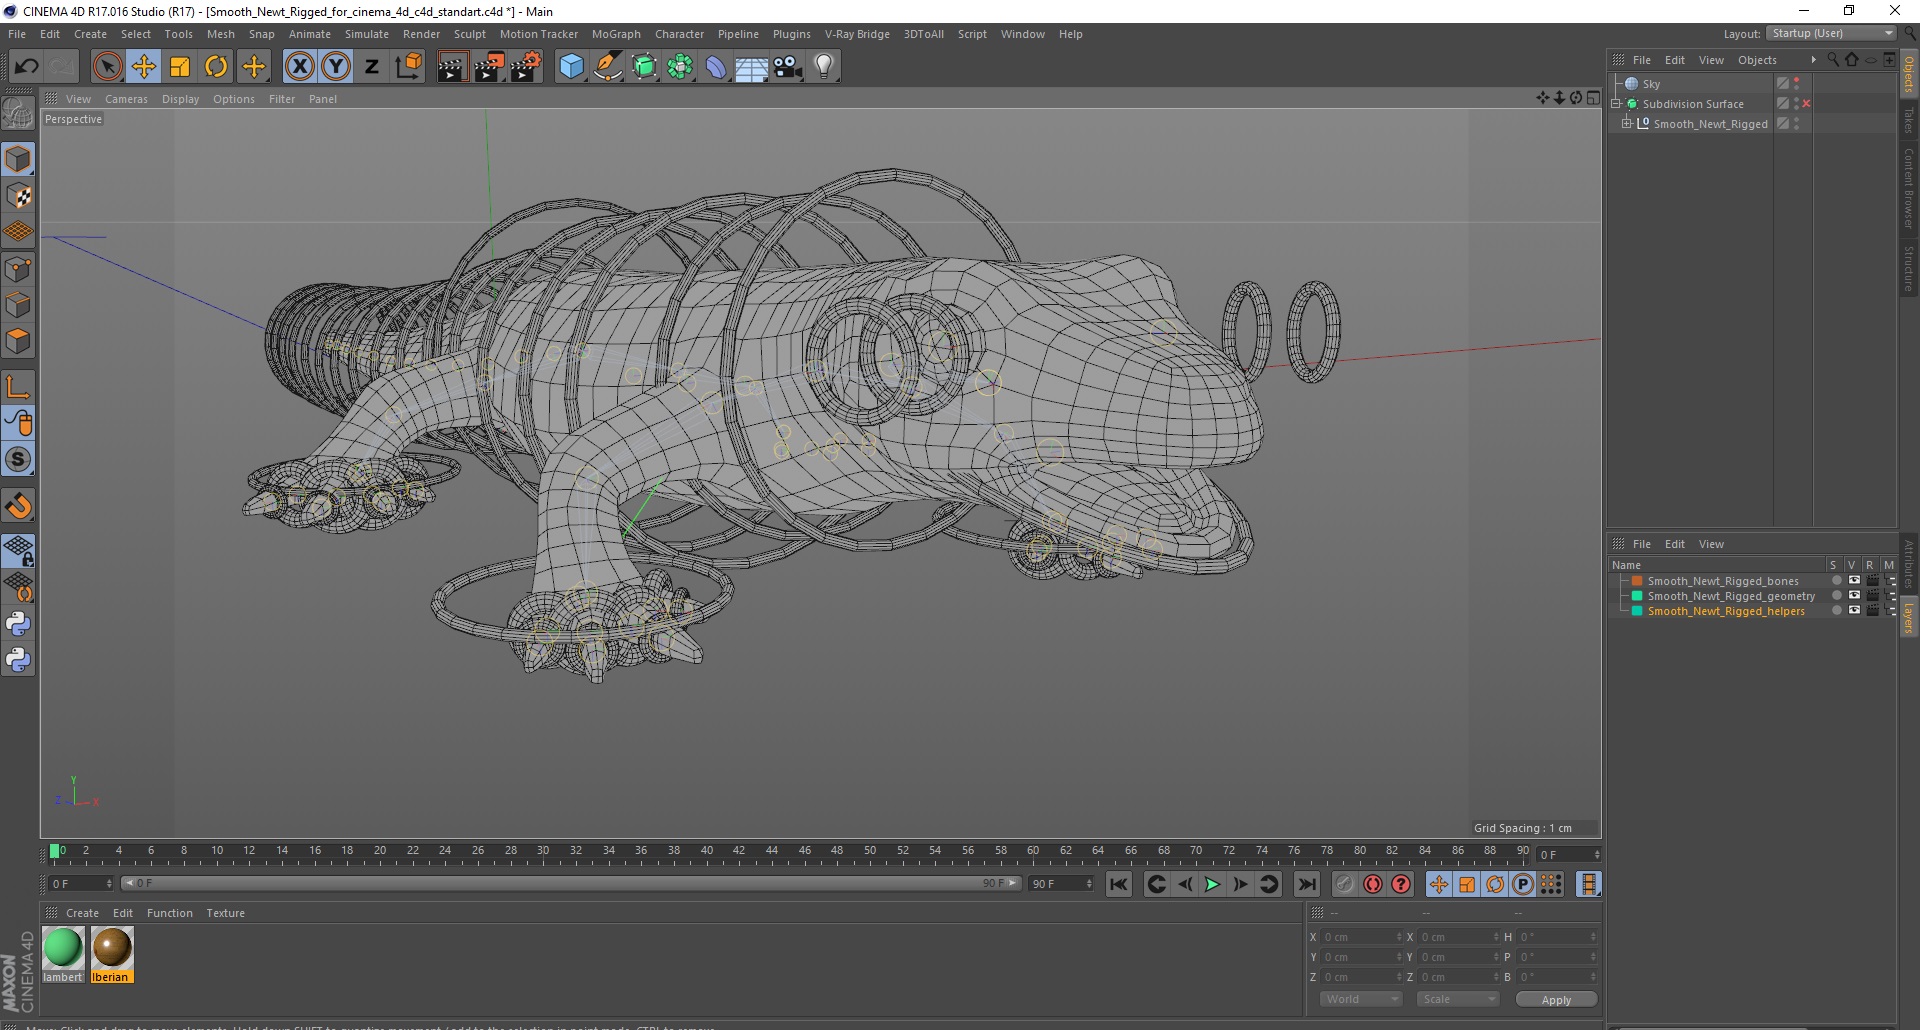Go to end of animation
1922x1030 pixels.
pyautogui.click(x=1306, y=885)
